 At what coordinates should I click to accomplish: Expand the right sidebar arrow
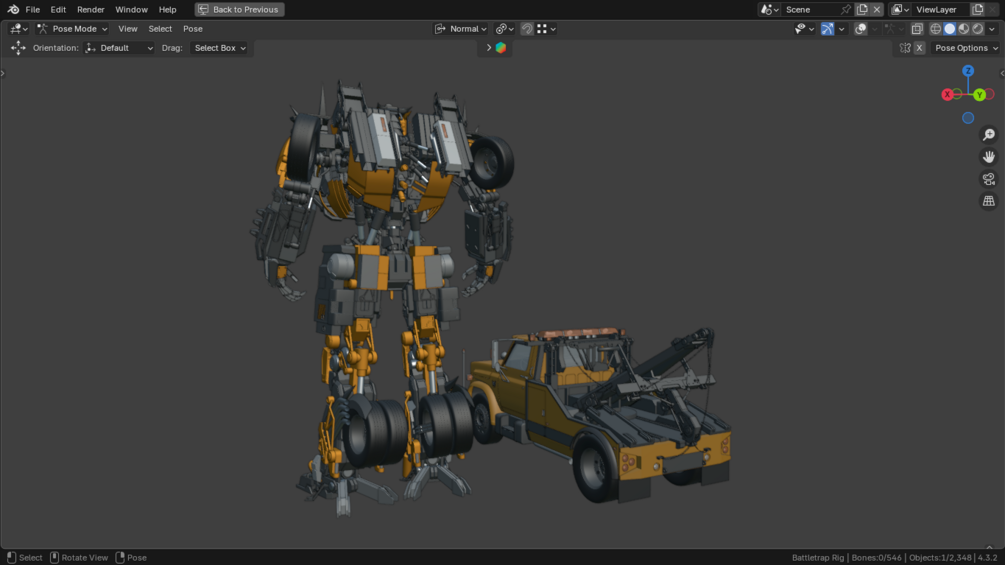coord(1002,74)
